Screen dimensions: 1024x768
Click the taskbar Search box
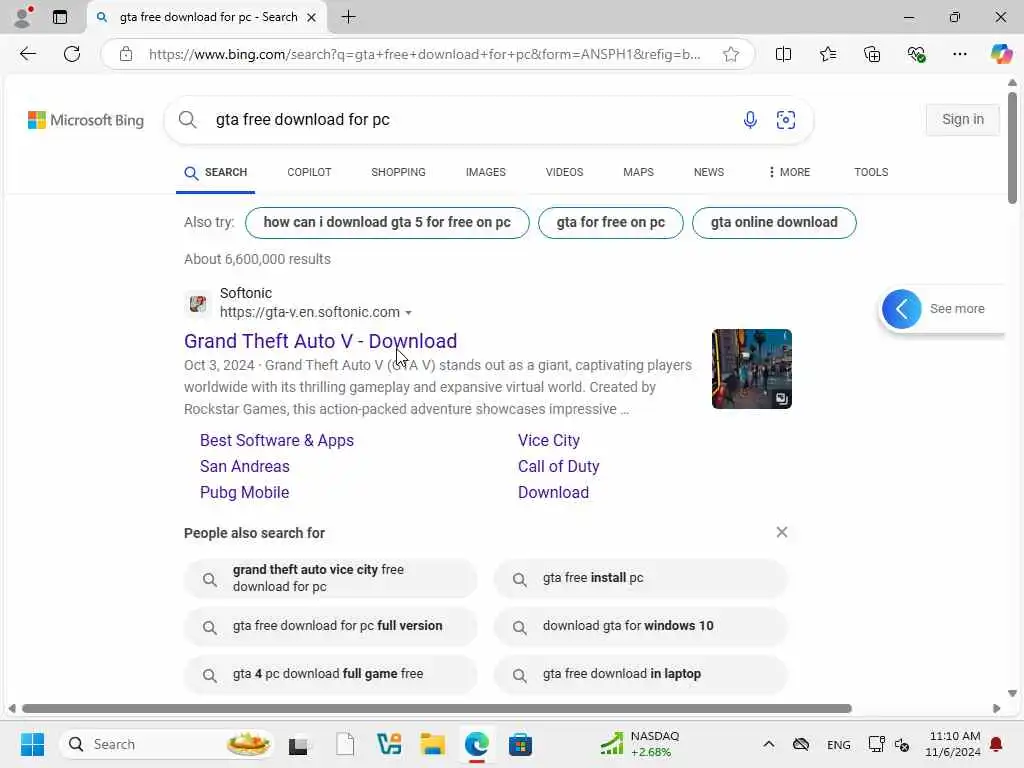pyautogui.click(x=166, y=744)
